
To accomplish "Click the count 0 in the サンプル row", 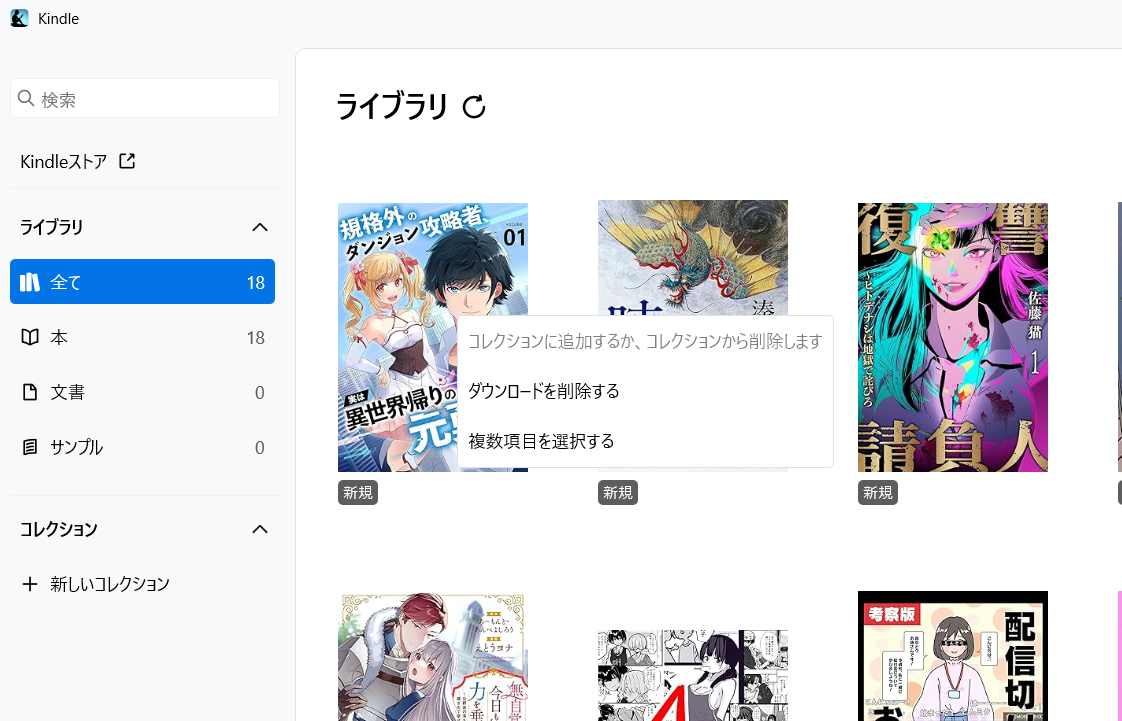I will (260, 448).
